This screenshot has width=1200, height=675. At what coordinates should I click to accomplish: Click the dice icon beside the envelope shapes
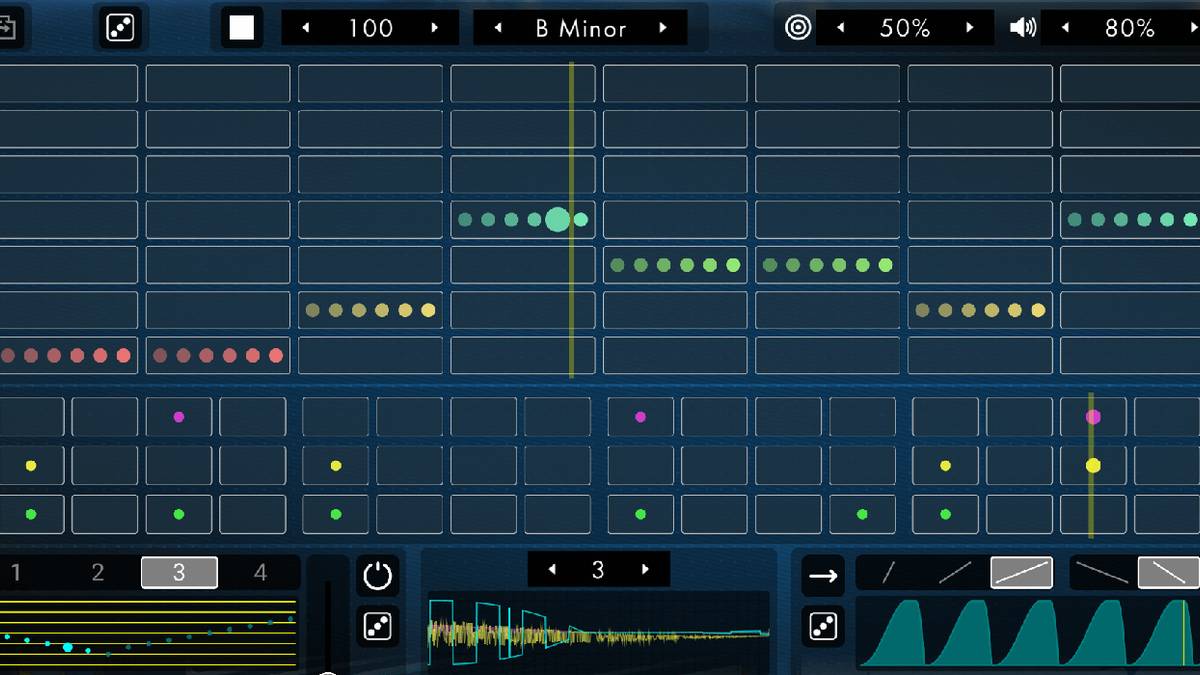(x=822, y=628)
